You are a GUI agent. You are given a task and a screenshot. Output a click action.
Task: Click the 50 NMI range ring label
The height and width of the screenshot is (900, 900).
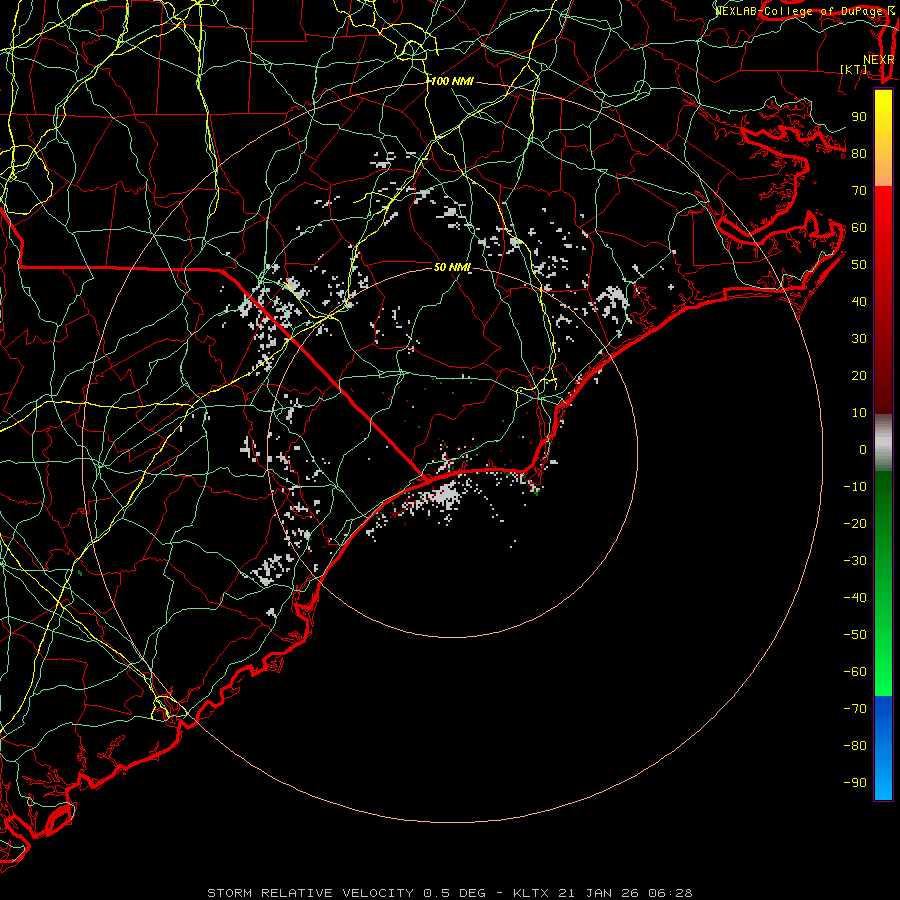(x=452, y=267)
